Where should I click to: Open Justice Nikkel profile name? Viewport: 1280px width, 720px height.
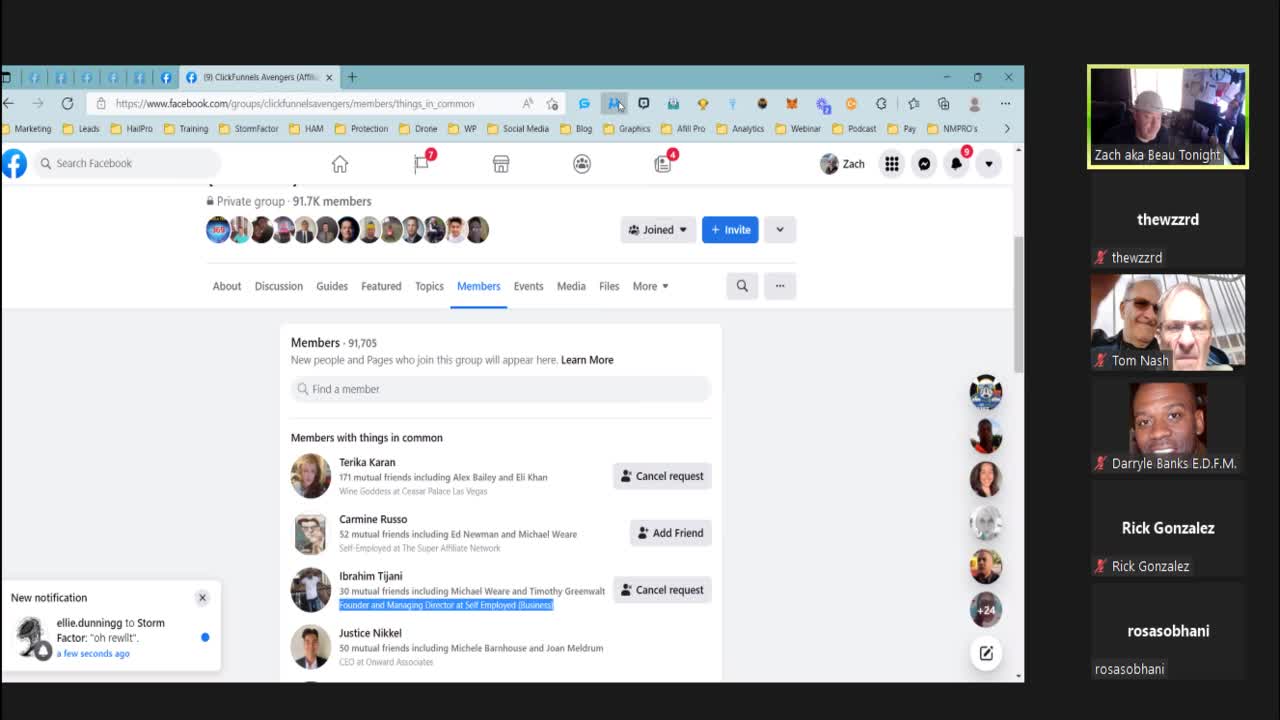370,633
